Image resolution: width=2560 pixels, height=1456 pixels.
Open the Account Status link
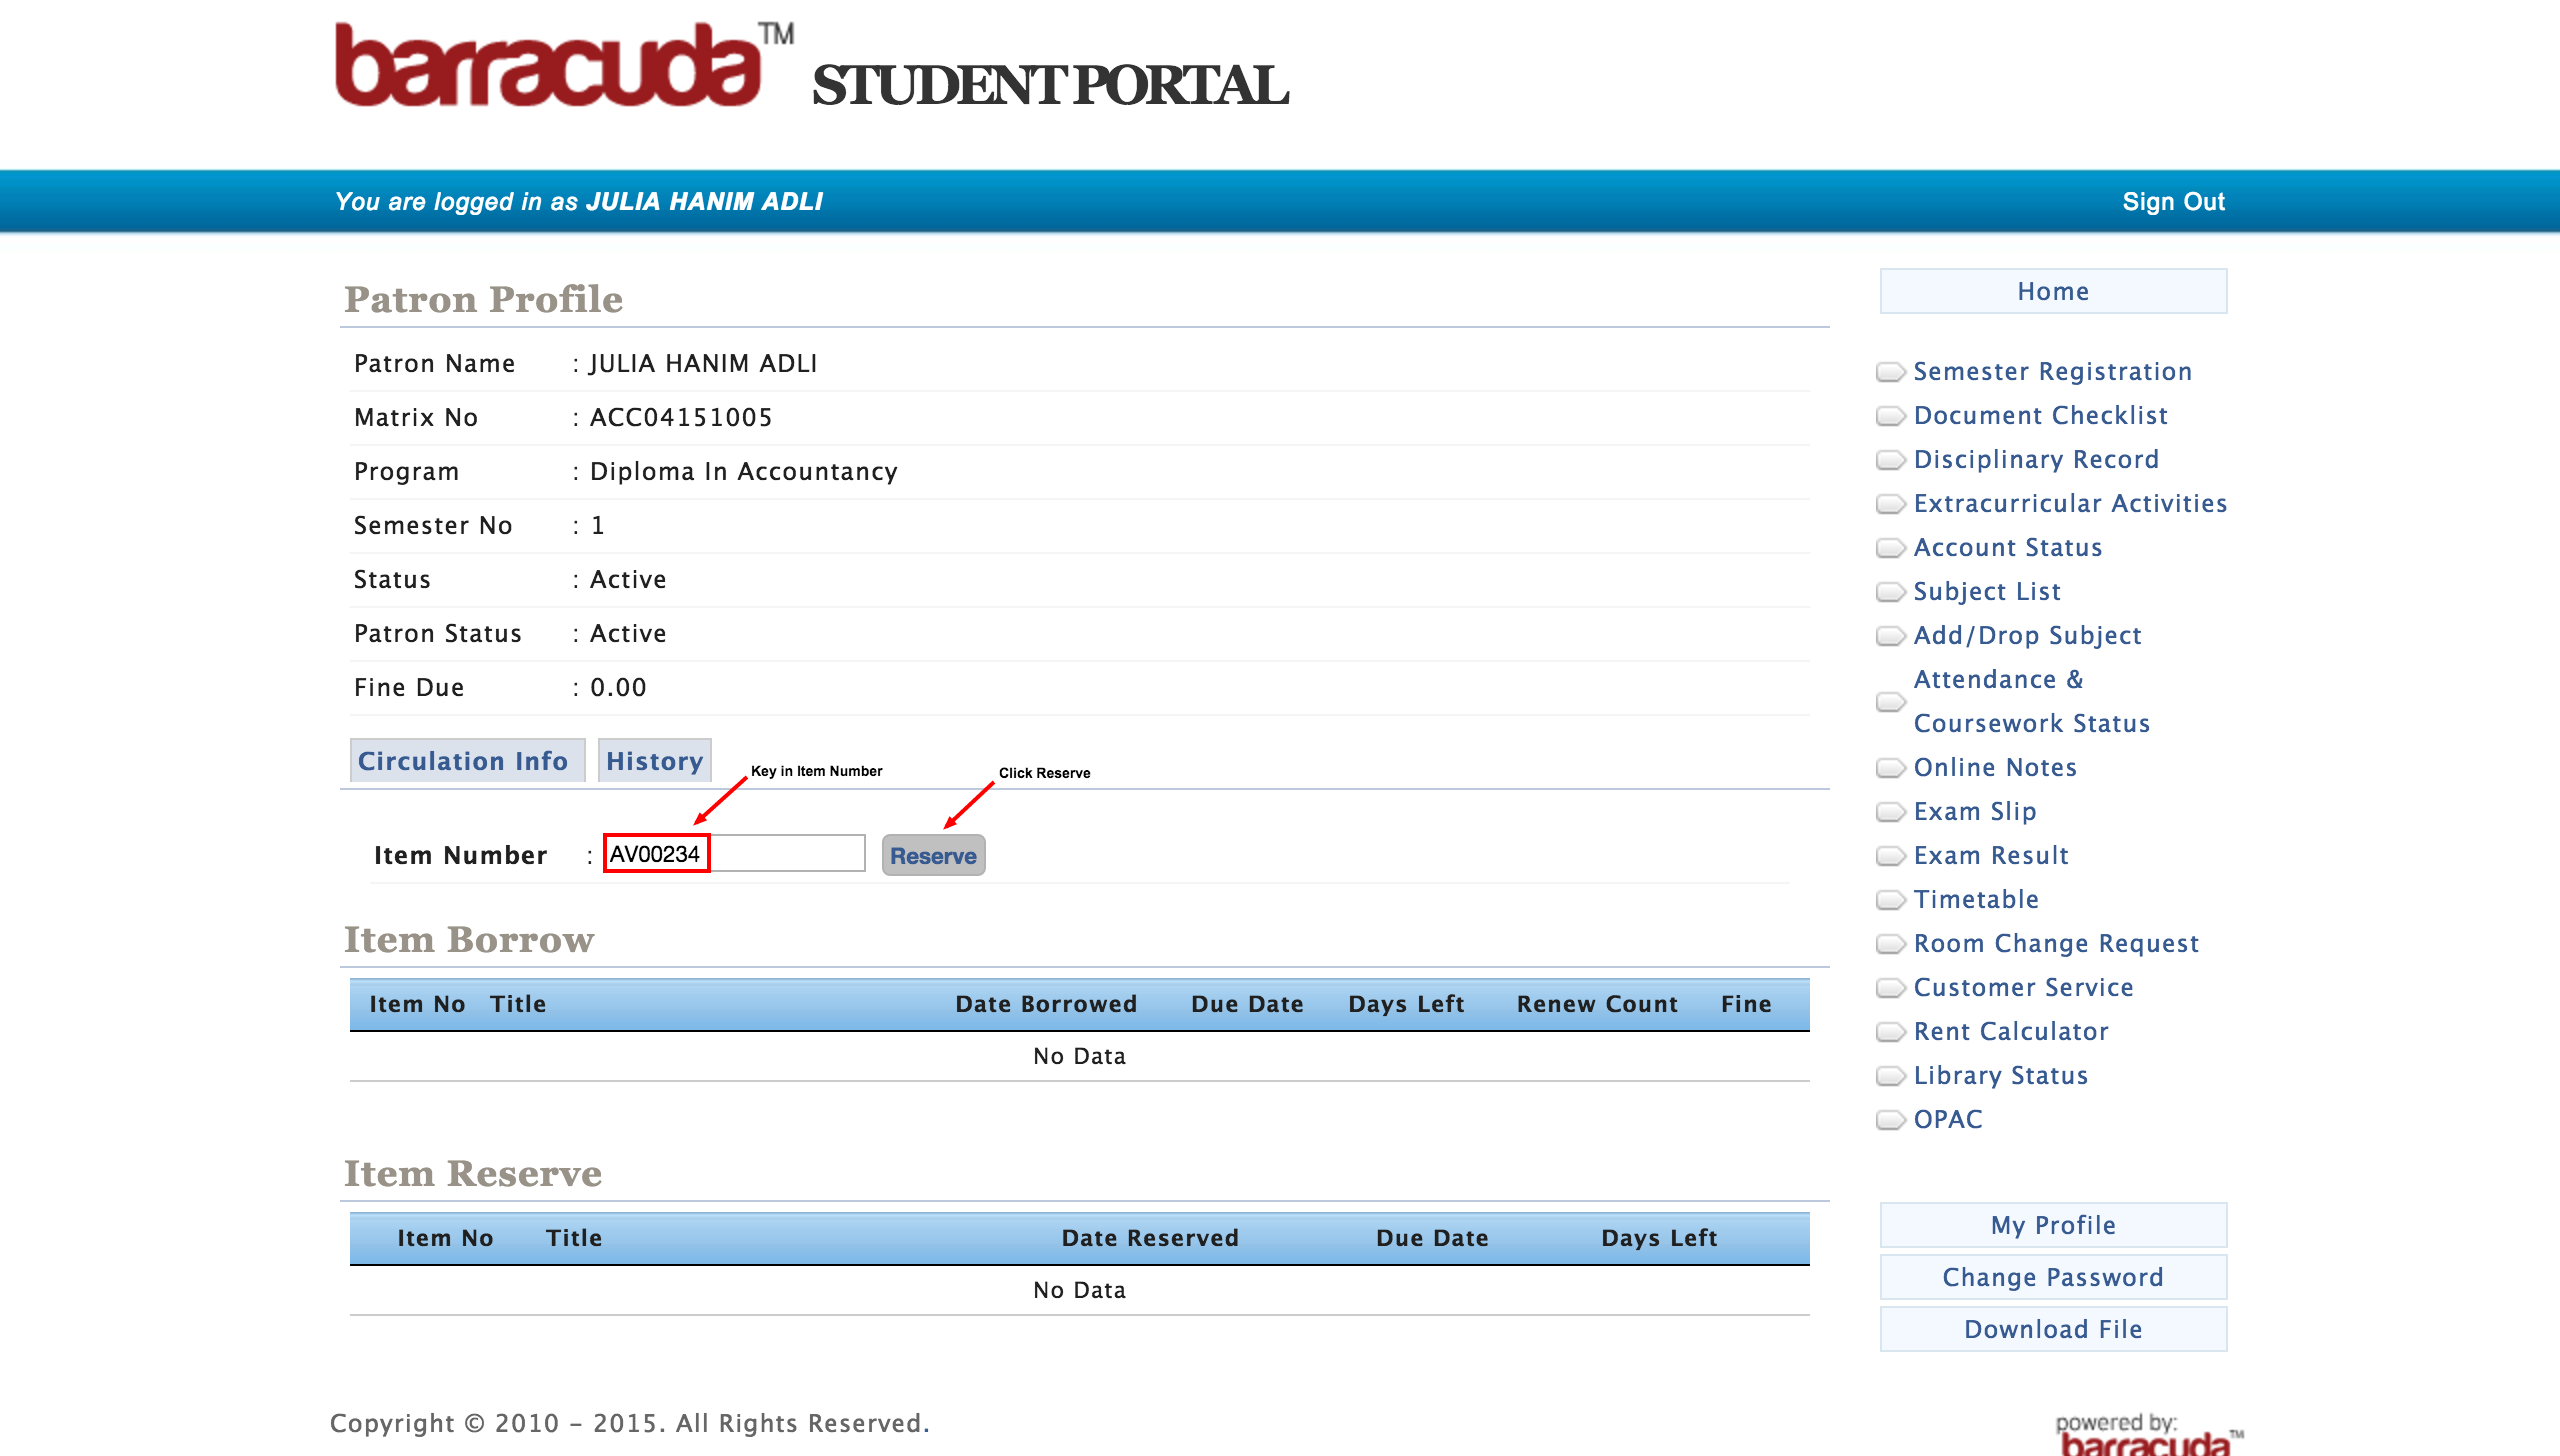point(2007,548)
